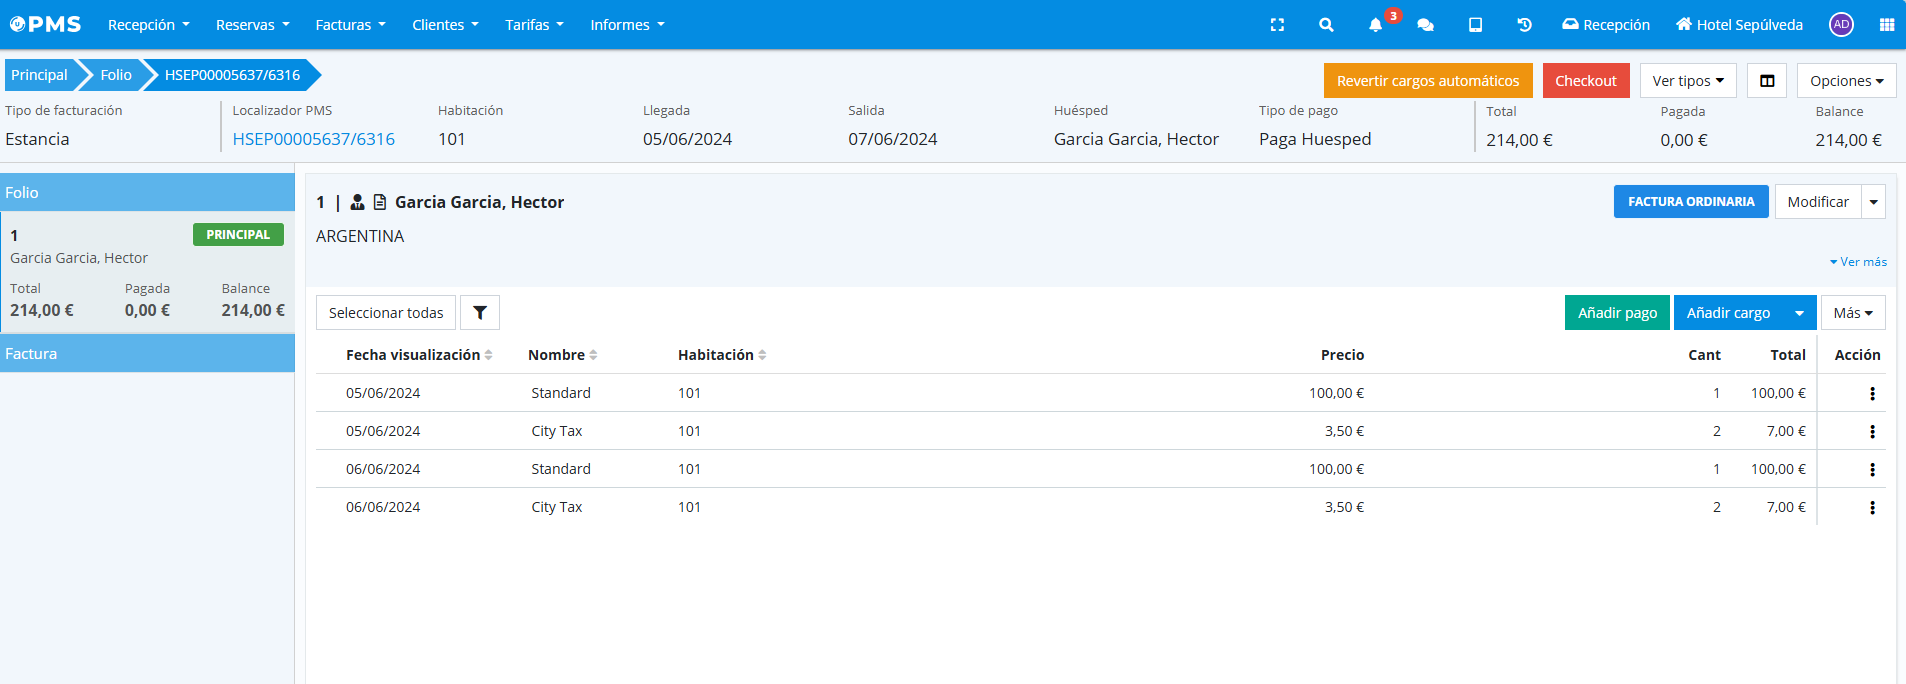Expand the Opciones dropdown
This screenshot has width=1906, height=684.
(x=1847, y=81)
